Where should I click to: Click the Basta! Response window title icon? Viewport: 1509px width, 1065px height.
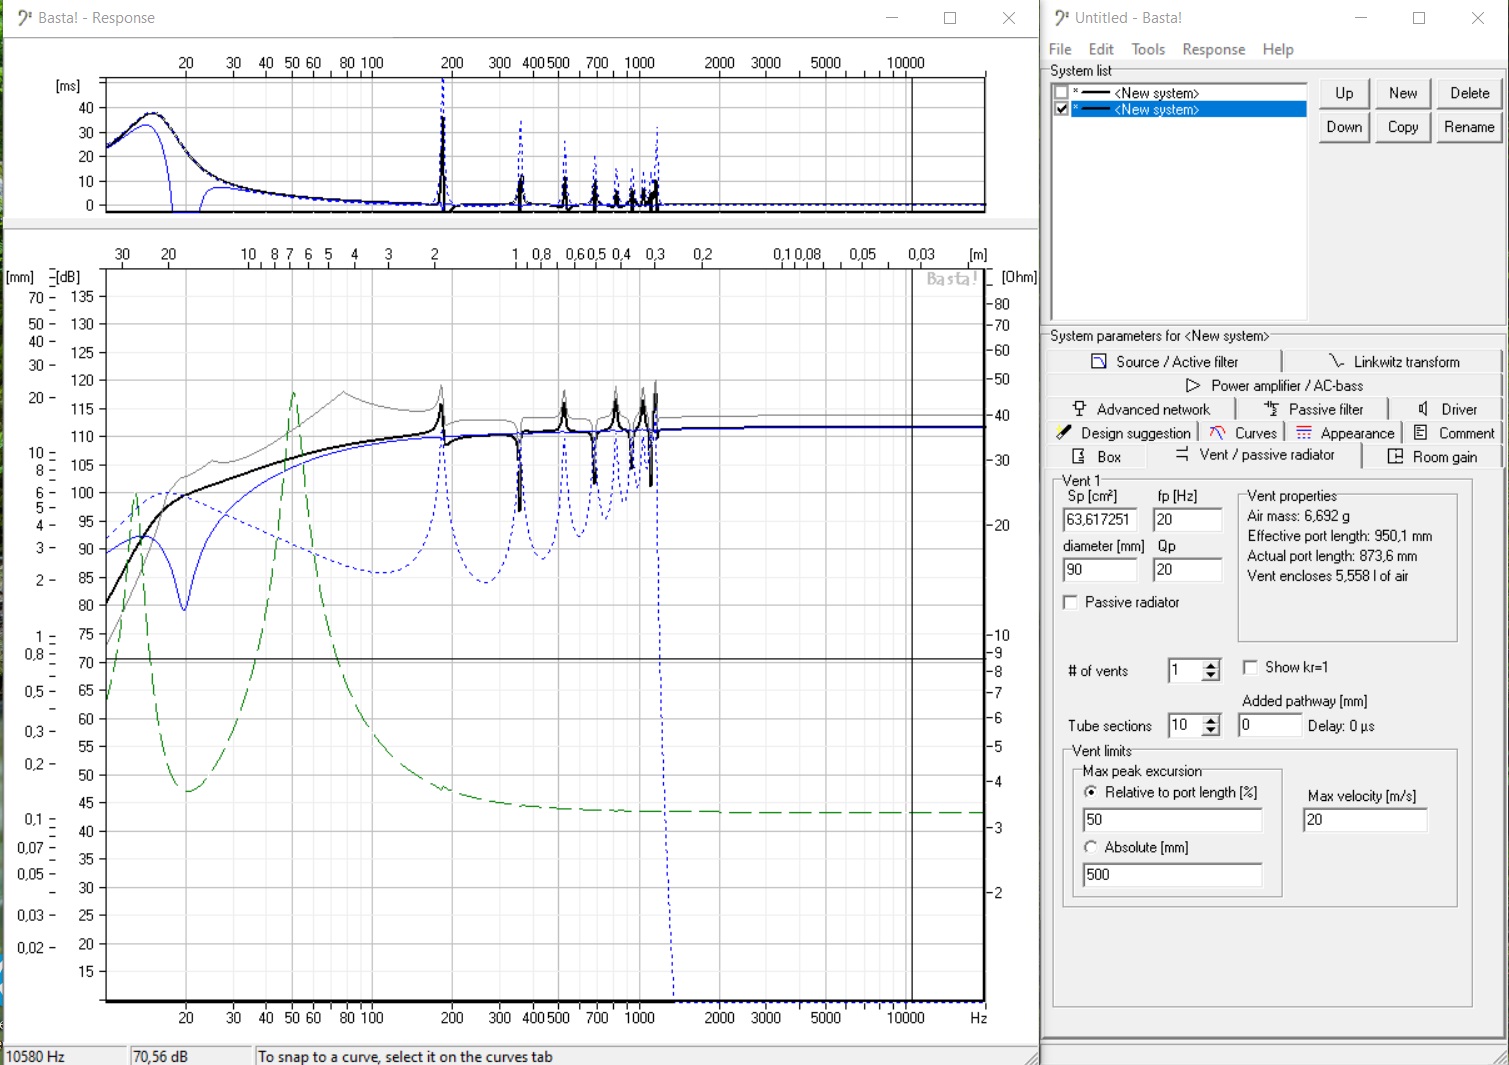coord(23,18)
